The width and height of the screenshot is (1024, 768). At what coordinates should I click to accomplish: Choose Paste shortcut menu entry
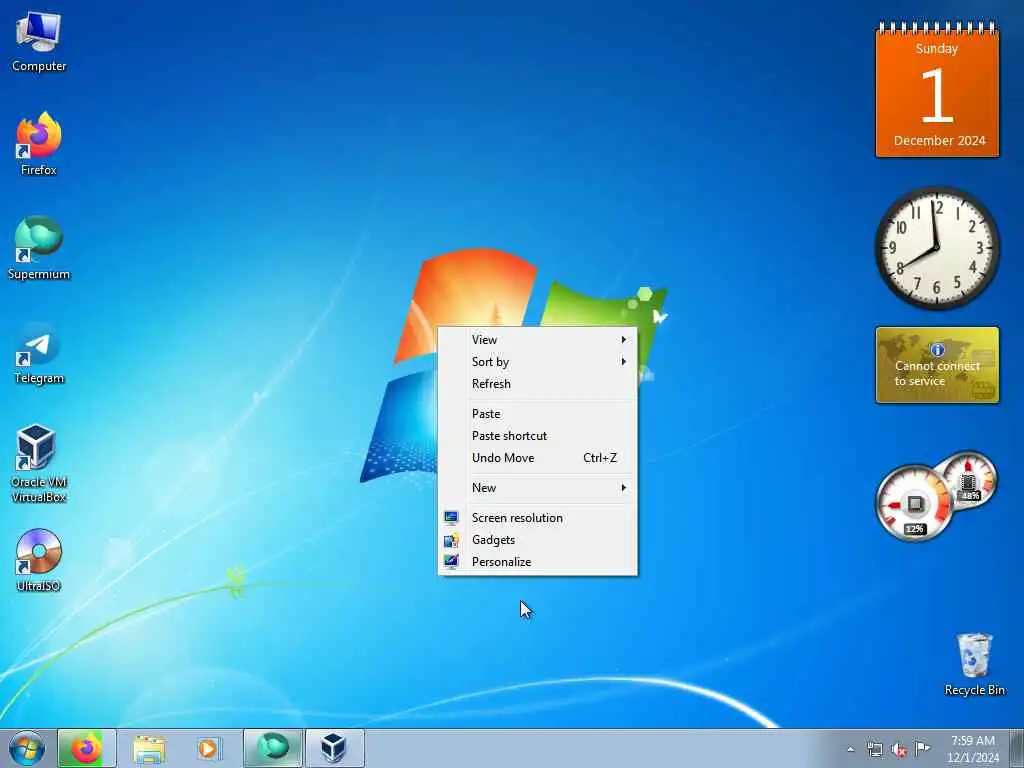coord(537,436)
